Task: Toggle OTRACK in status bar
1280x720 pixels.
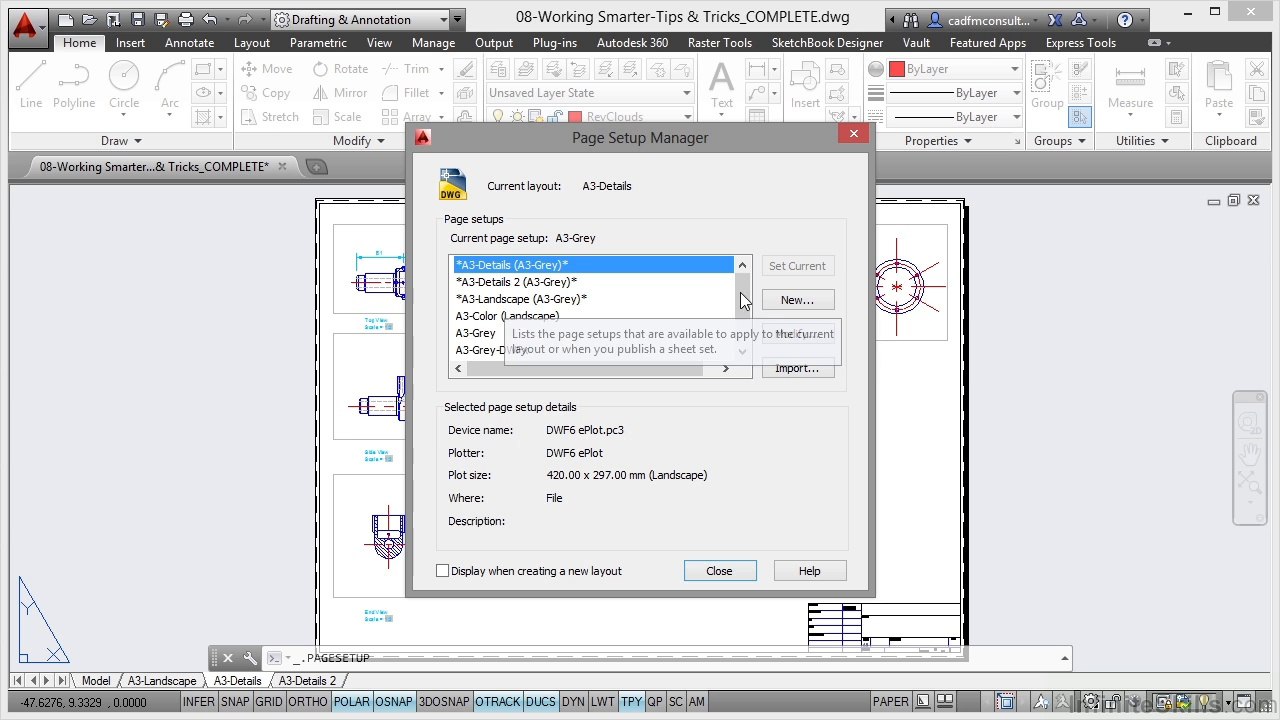Action: tap(498, 702)
